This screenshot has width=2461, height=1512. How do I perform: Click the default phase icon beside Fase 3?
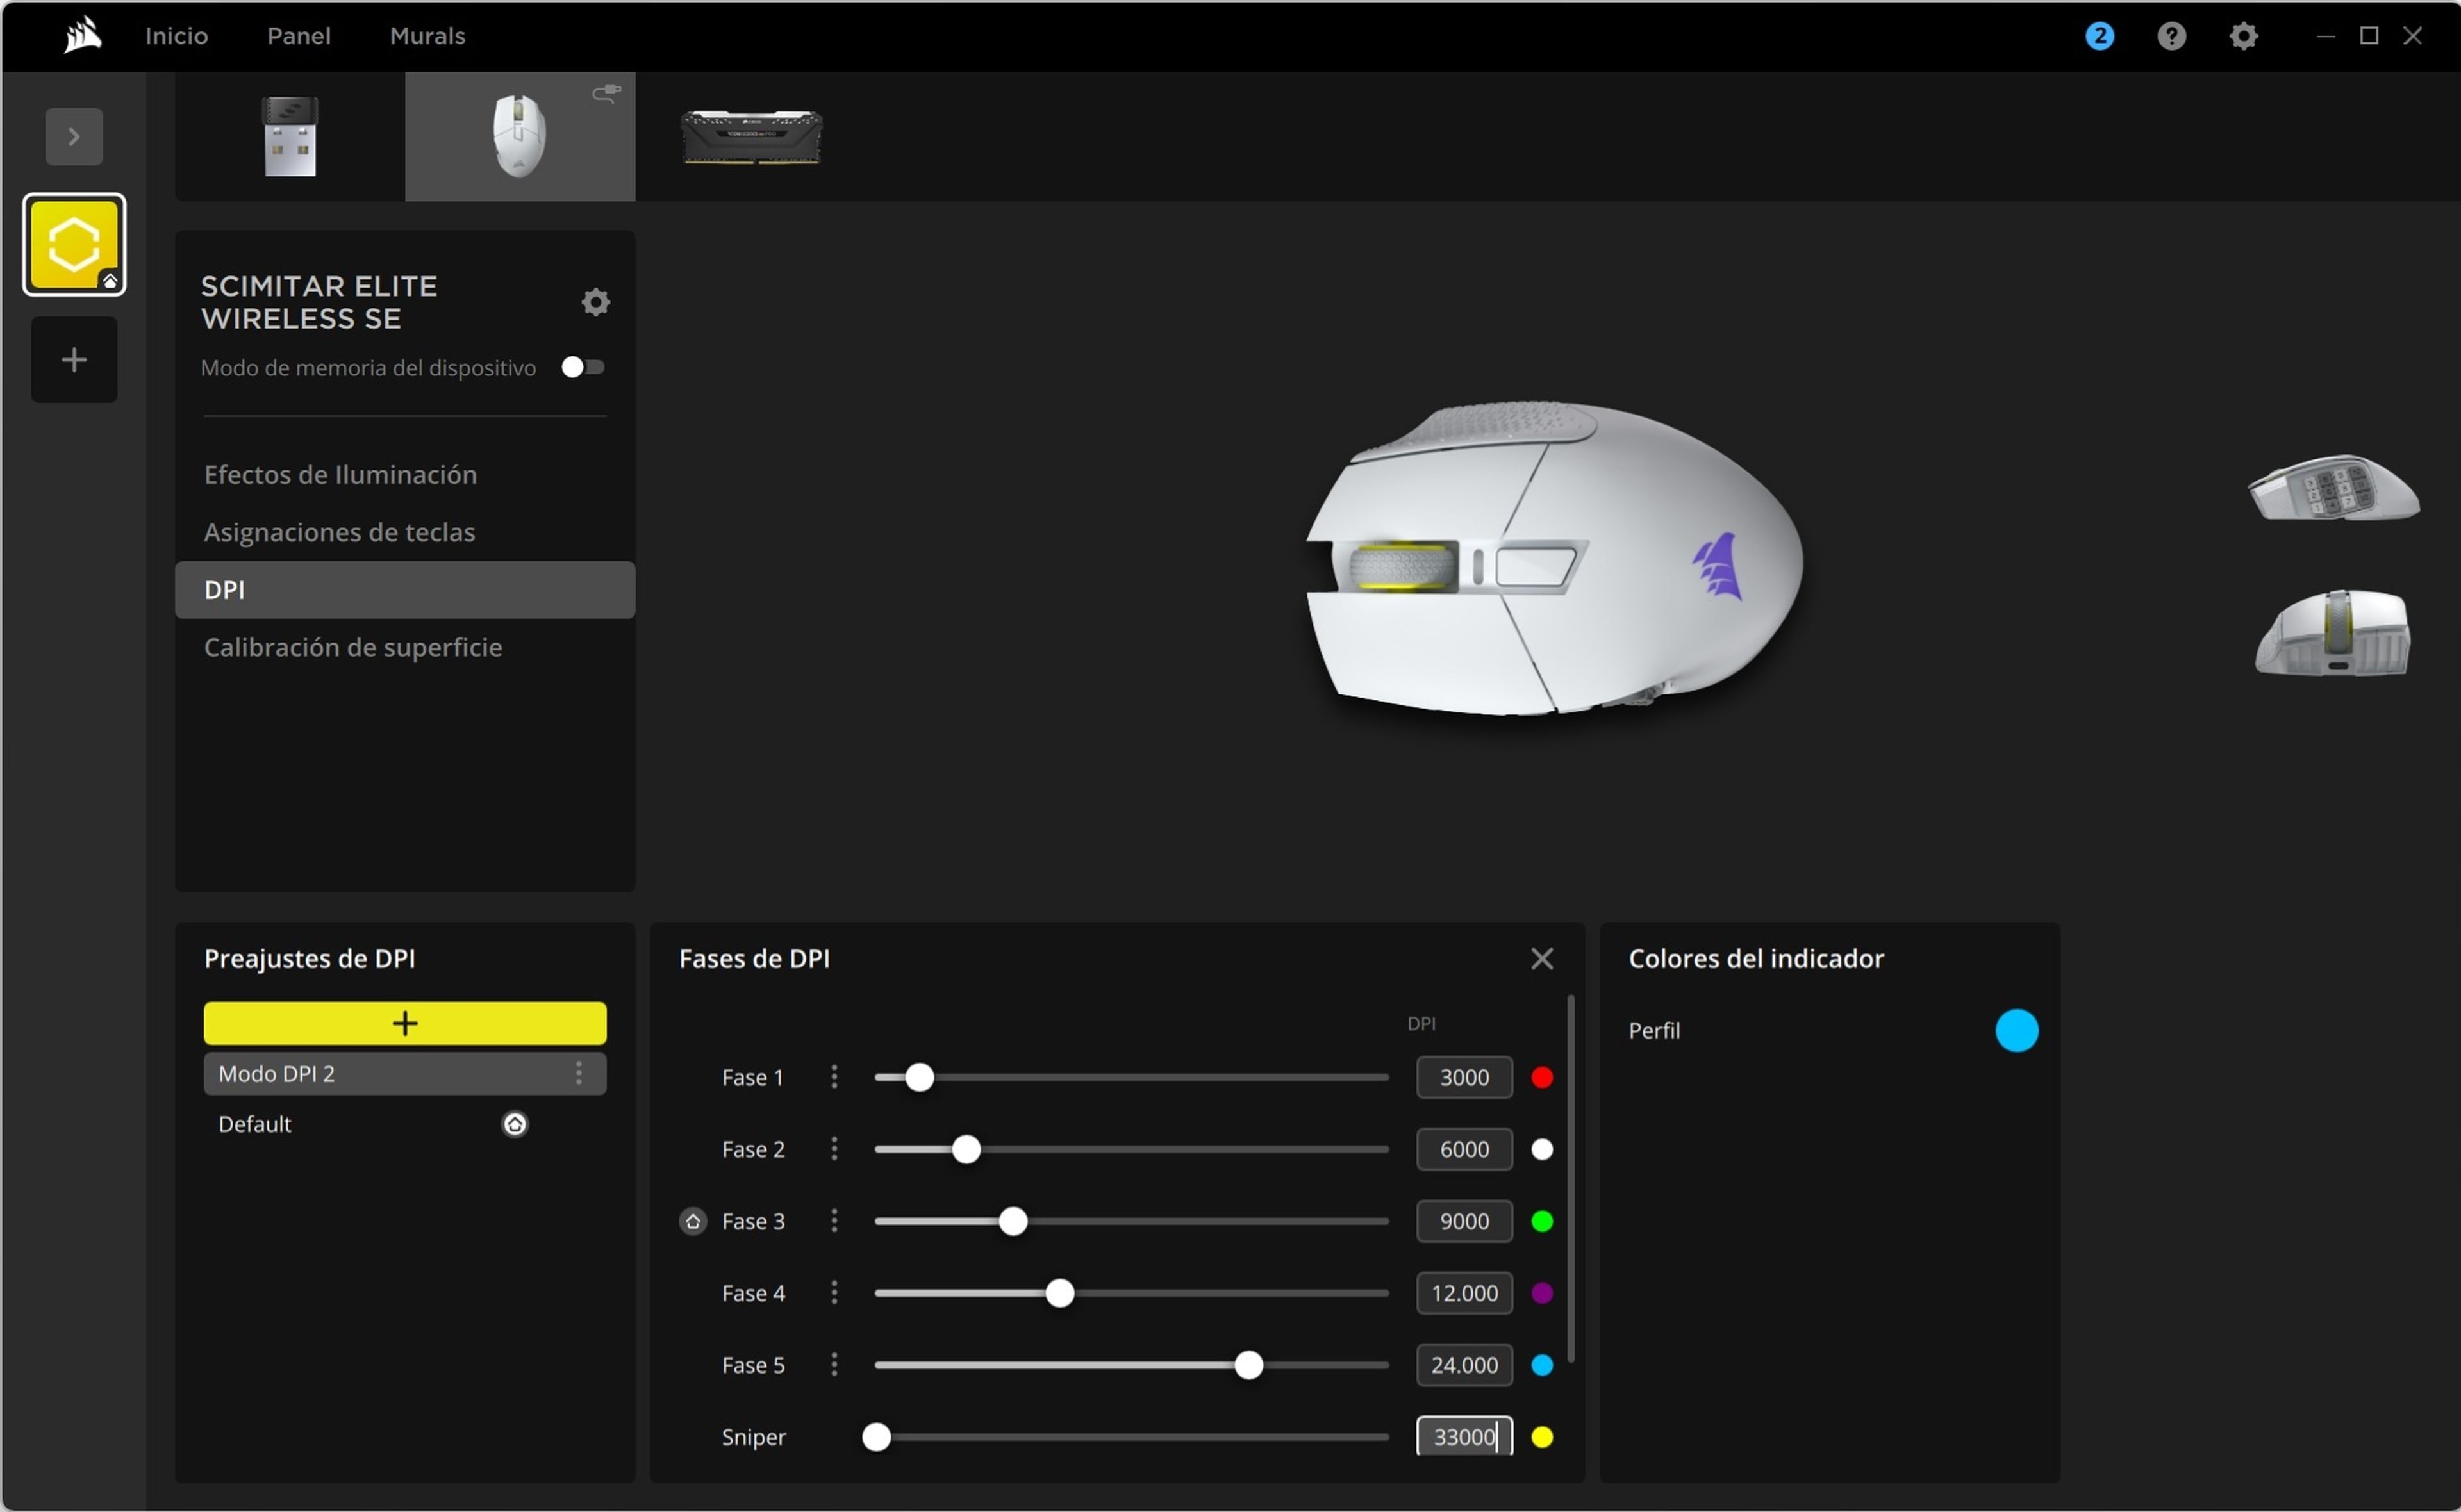(692, 1221)
